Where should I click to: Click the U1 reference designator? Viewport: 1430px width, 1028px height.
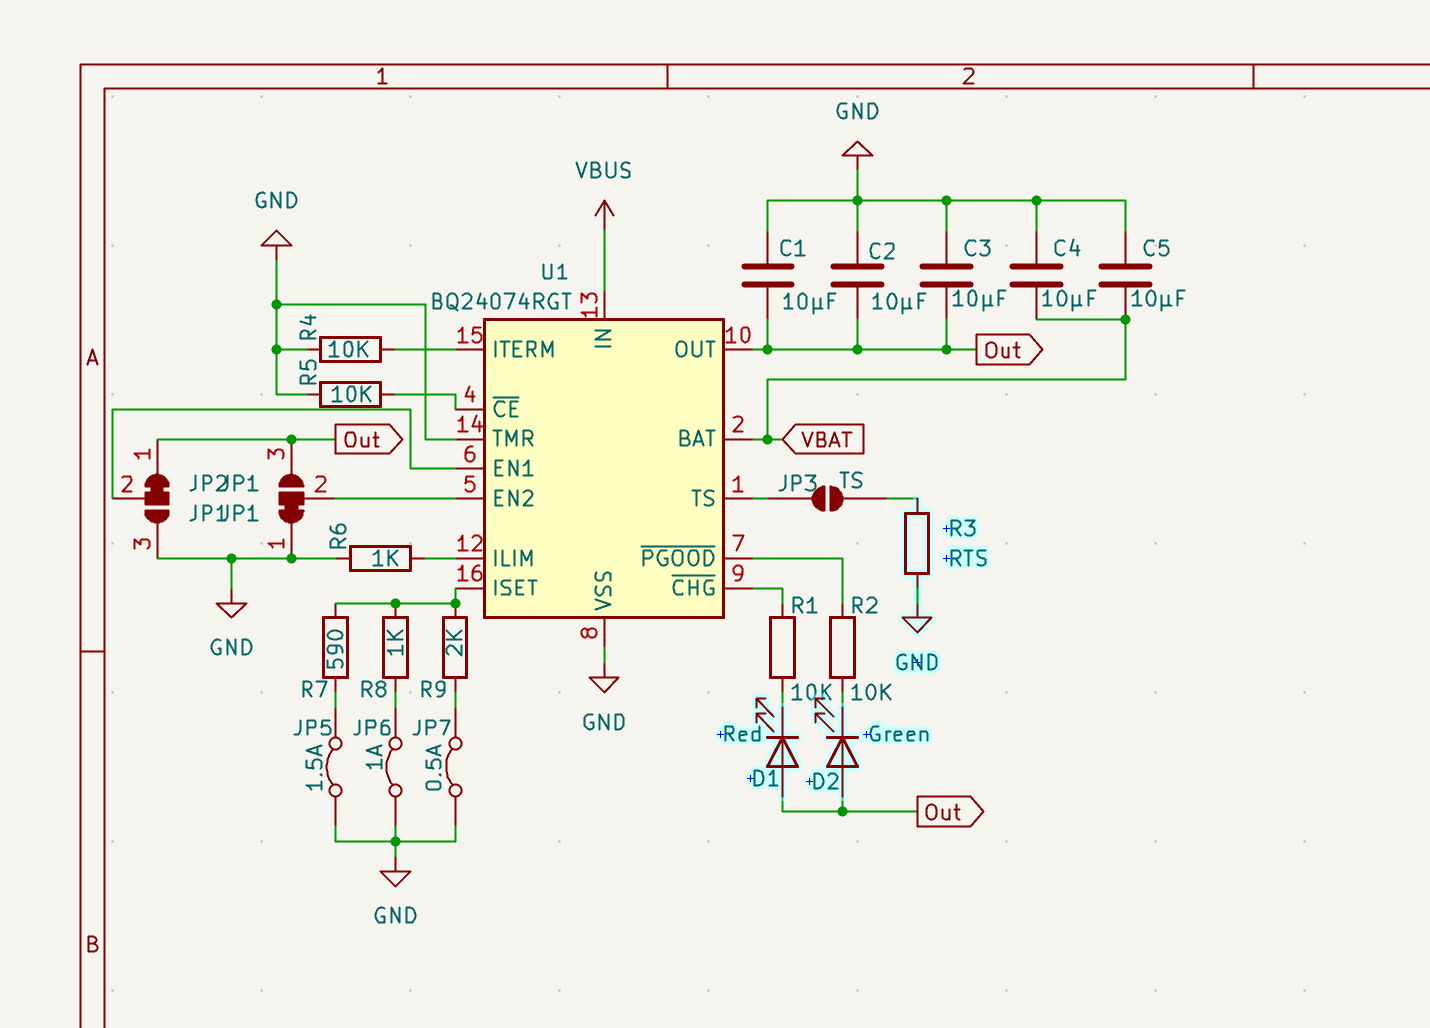coord(554,272)
